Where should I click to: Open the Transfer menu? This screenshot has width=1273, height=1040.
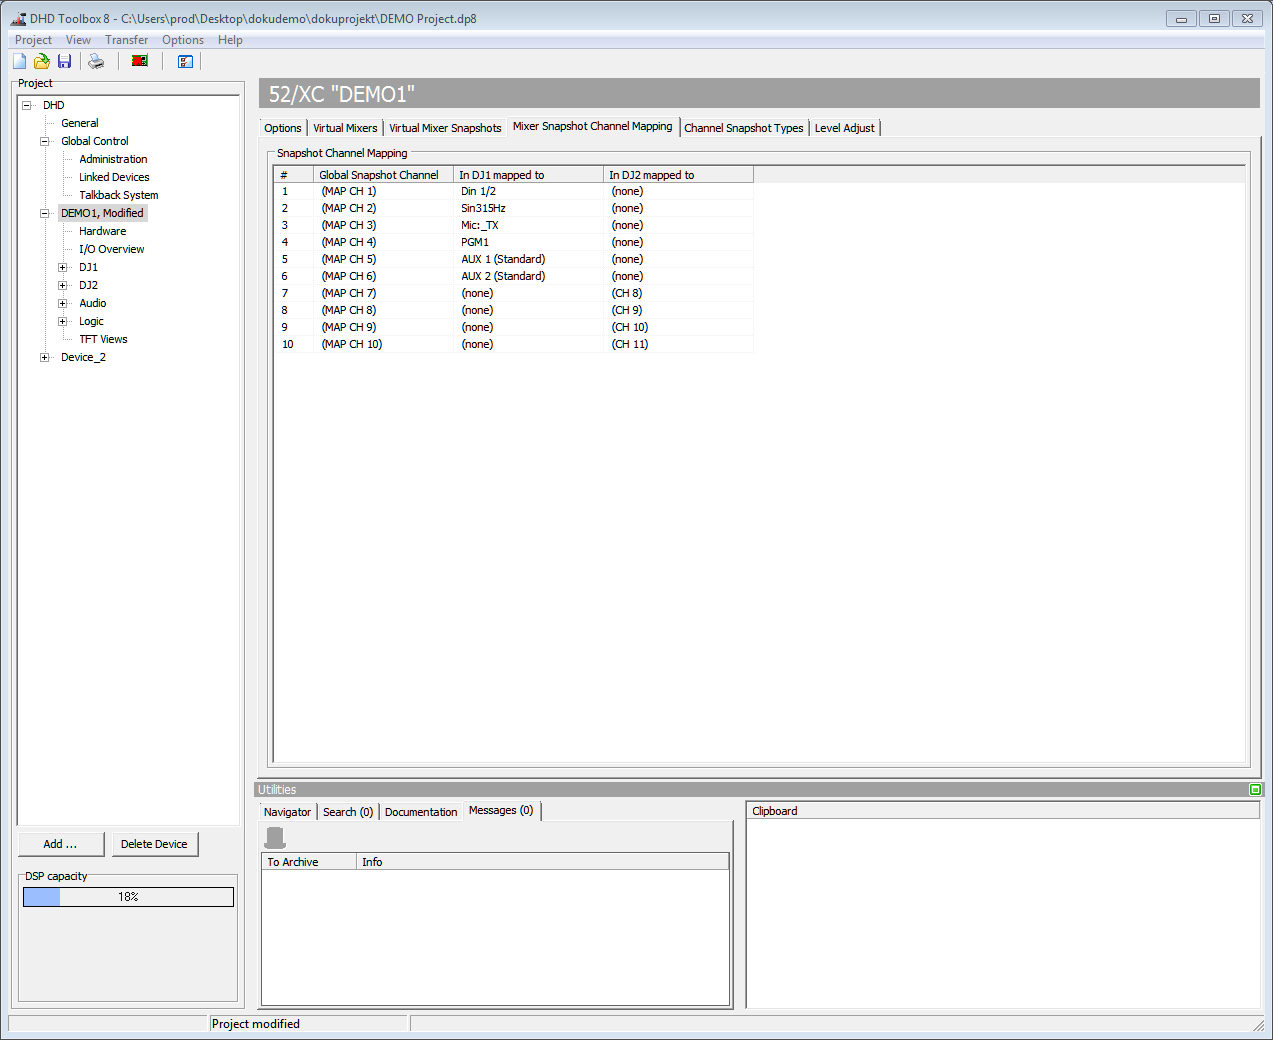(x=126, y=40)
